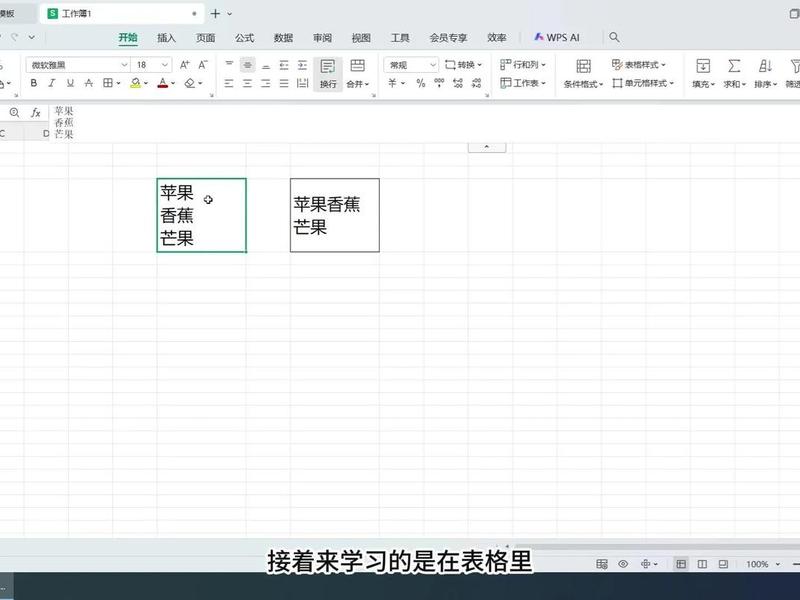Align text to bottom of cell
This screenshot has width=800, height=600.
coord(266,65)
